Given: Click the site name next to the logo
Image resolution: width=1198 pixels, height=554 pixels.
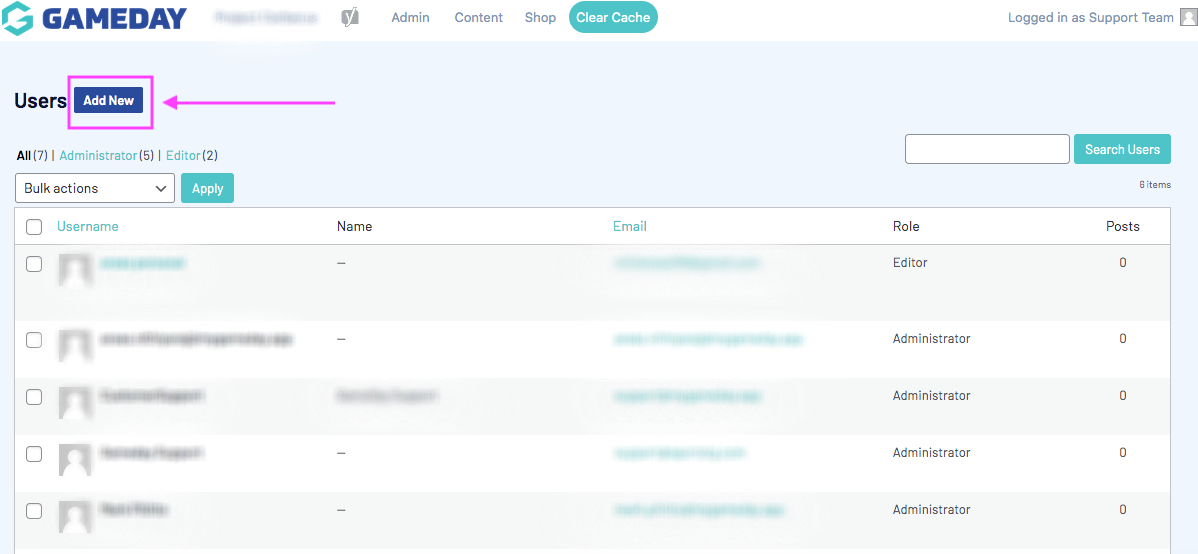Looking at the screenshot, I should tap(266, 18).
